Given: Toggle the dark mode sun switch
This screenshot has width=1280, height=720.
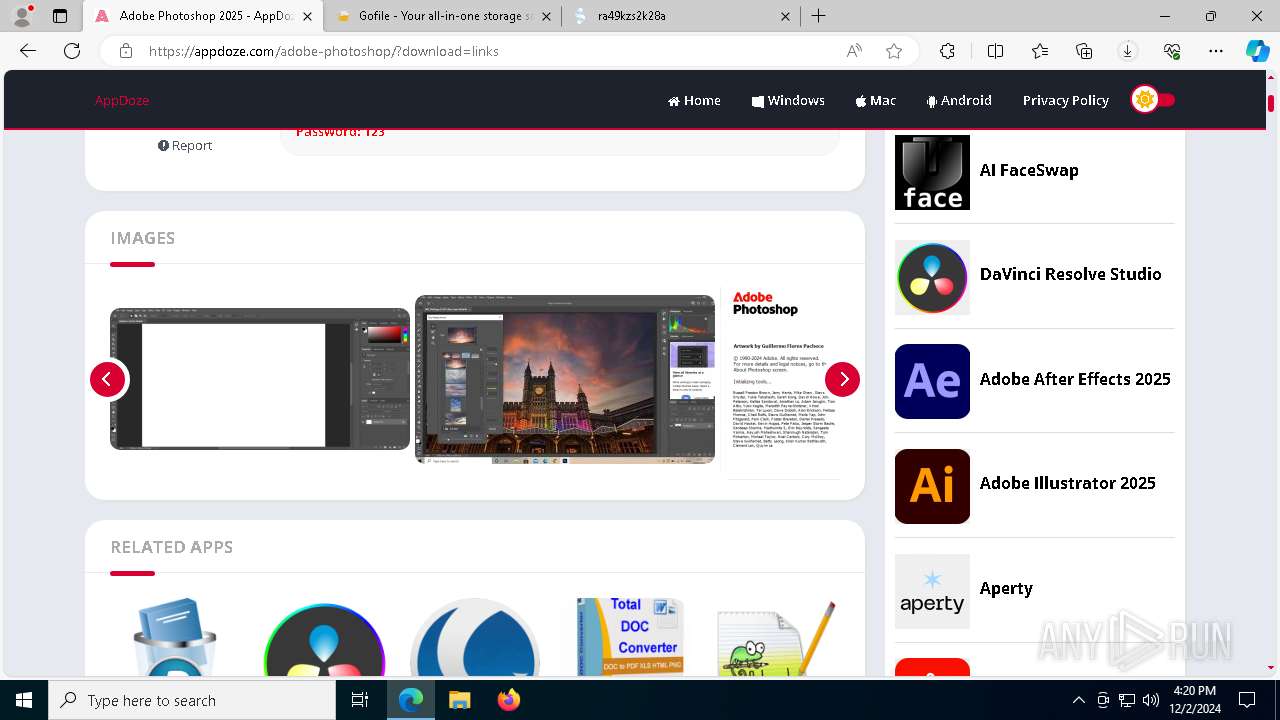Looking at the screenshot, I should [x=1153, y=100].
